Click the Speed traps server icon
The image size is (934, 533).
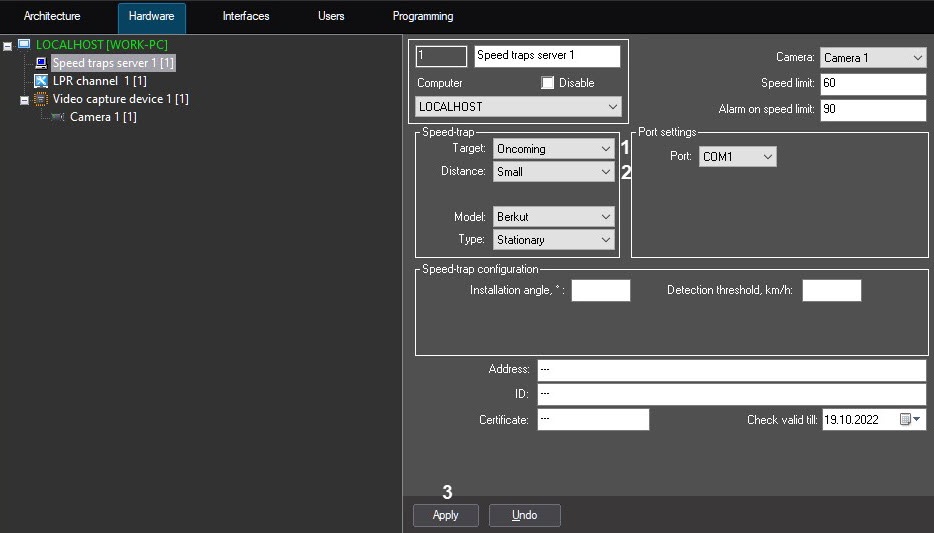click(41, 63)
